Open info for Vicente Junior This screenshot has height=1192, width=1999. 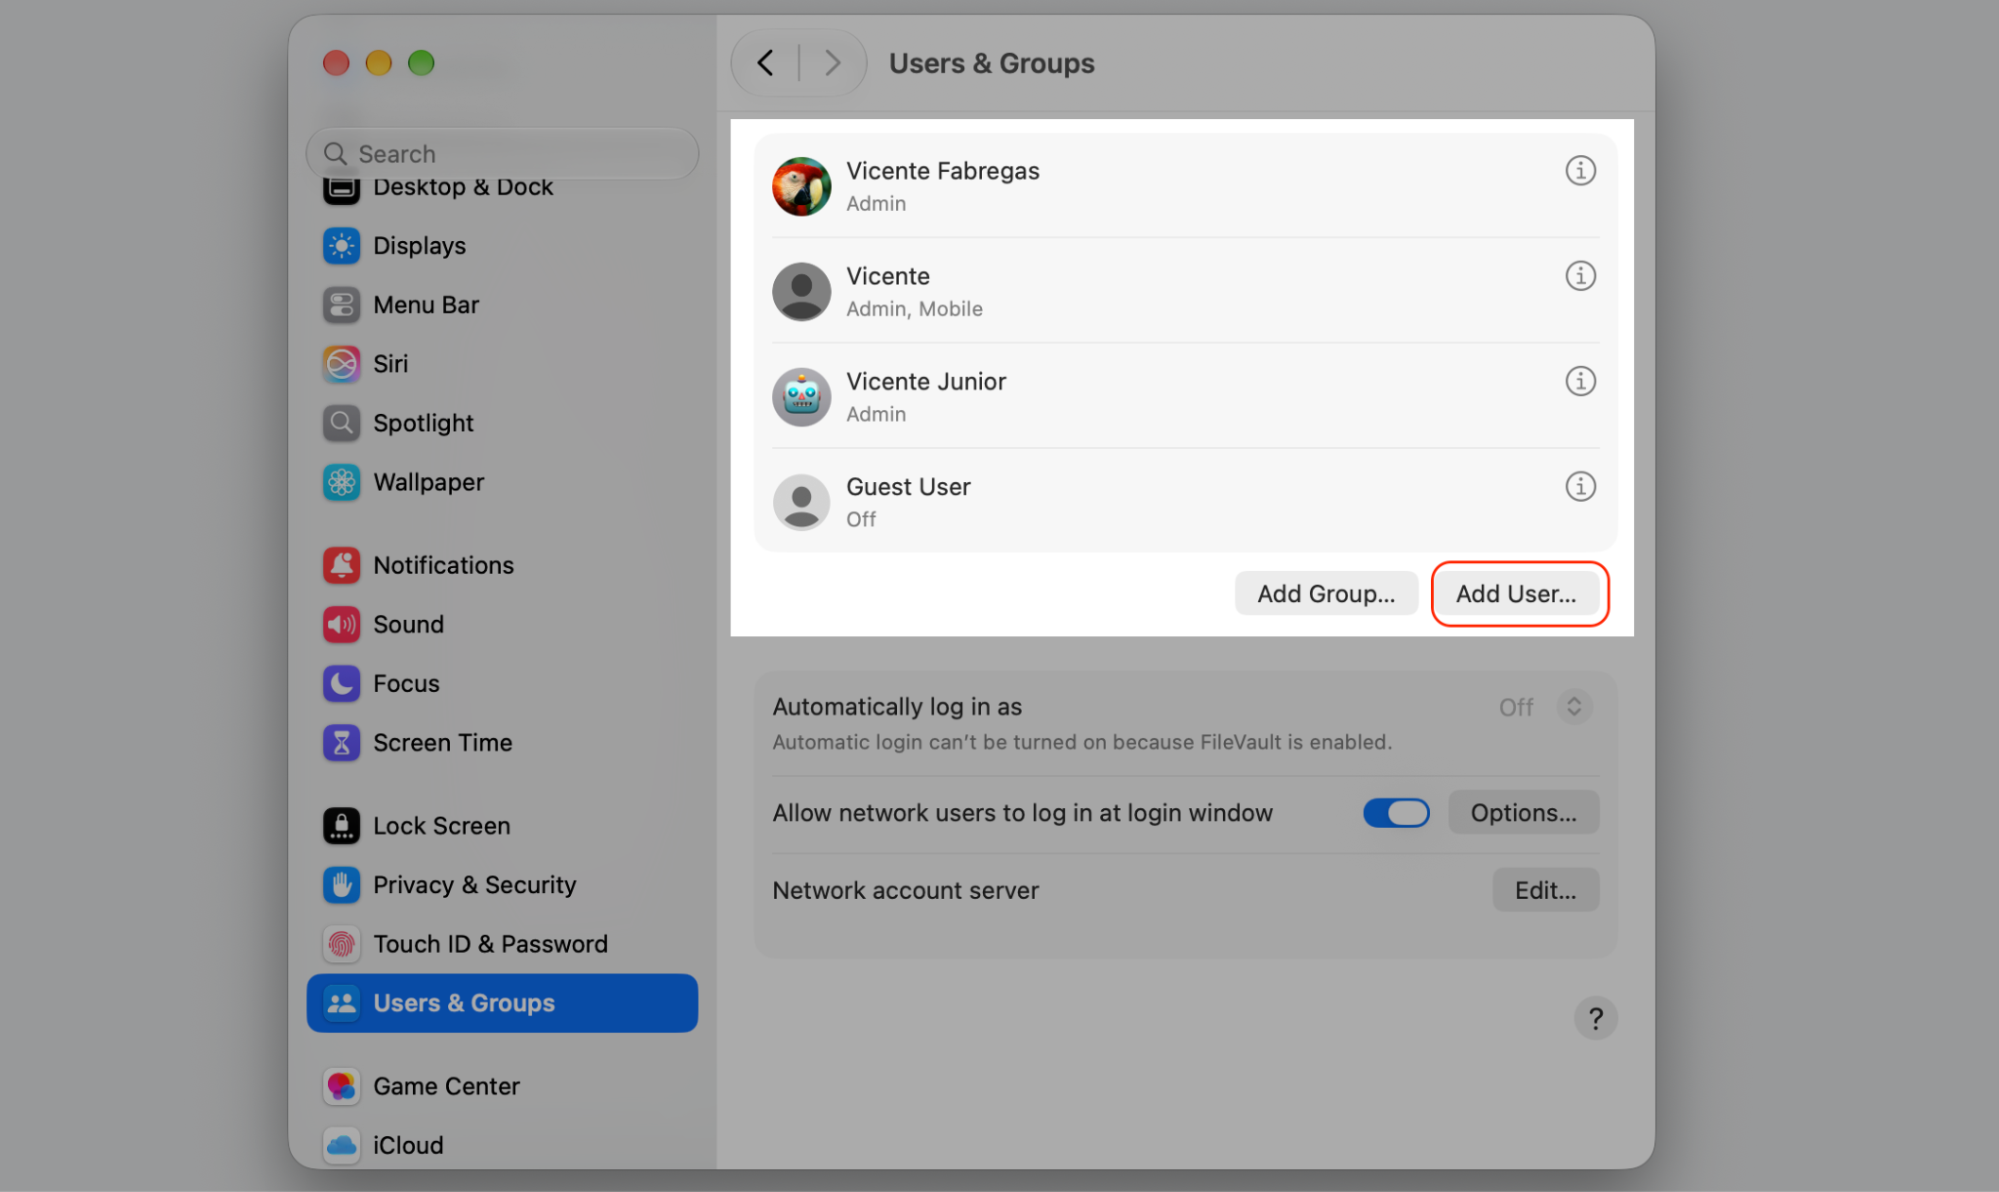pyautogui.click(x=1580, y=381)
